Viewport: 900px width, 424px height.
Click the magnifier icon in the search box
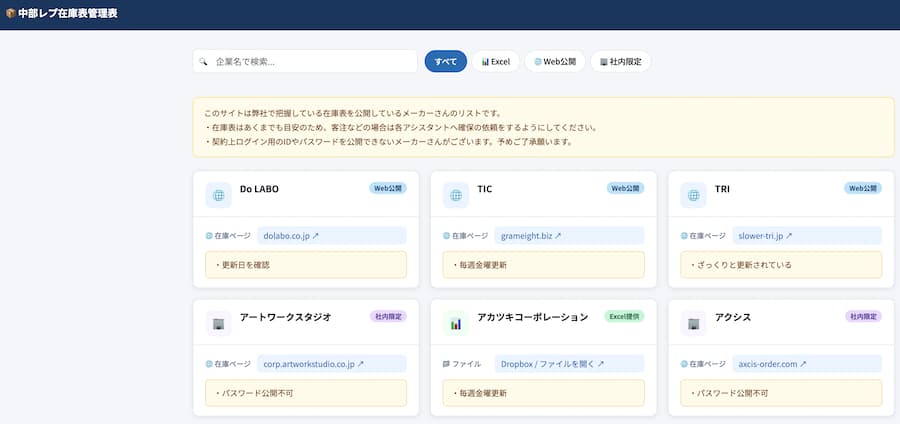(203, 61)
